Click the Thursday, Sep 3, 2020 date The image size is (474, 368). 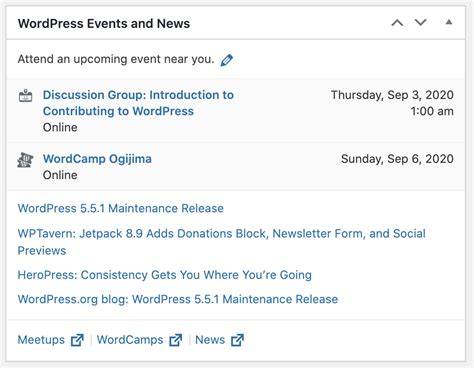[x=392, y=95]
